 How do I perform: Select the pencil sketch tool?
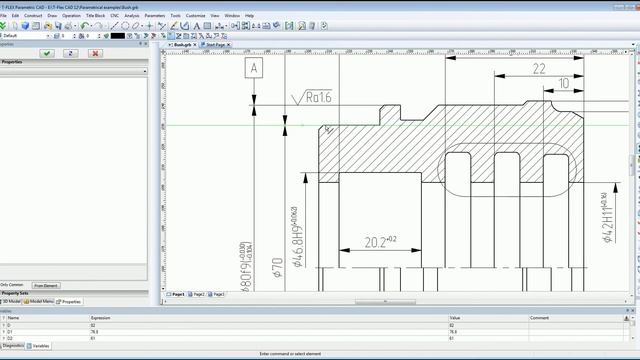(x=173, y=26)
